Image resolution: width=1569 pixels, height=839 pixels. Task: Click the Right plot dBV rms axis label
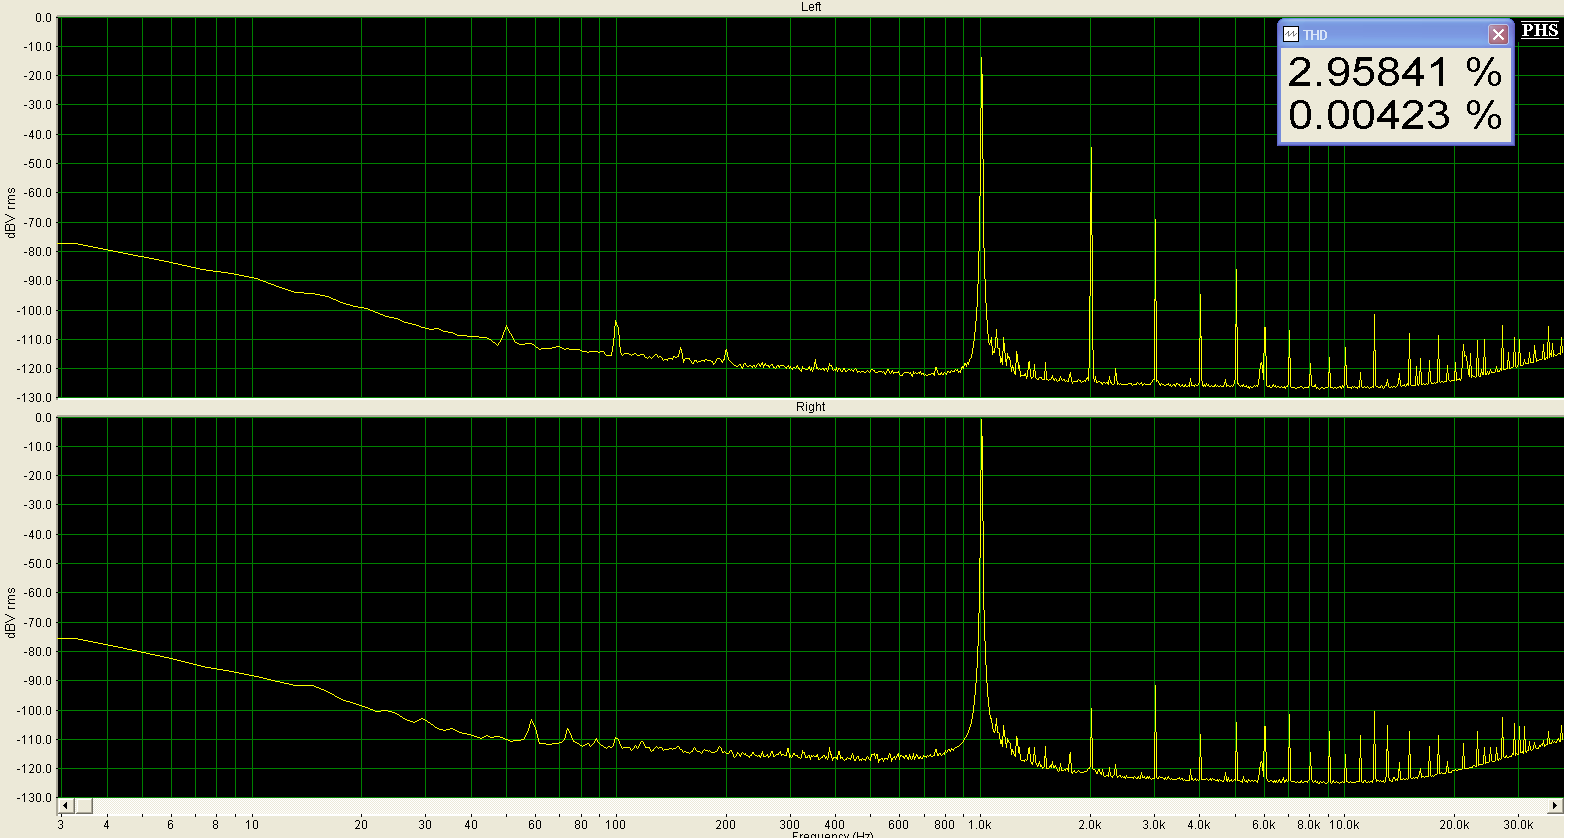11,612
